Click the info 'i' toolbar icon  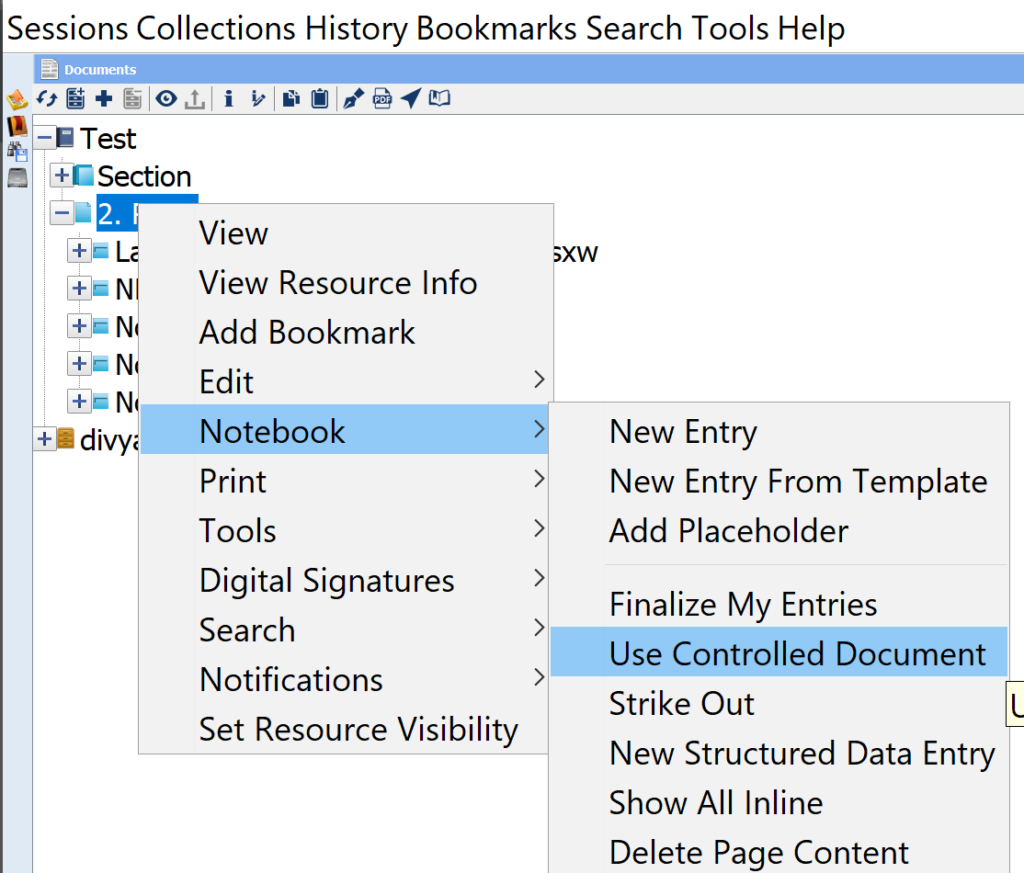point(229,98)
